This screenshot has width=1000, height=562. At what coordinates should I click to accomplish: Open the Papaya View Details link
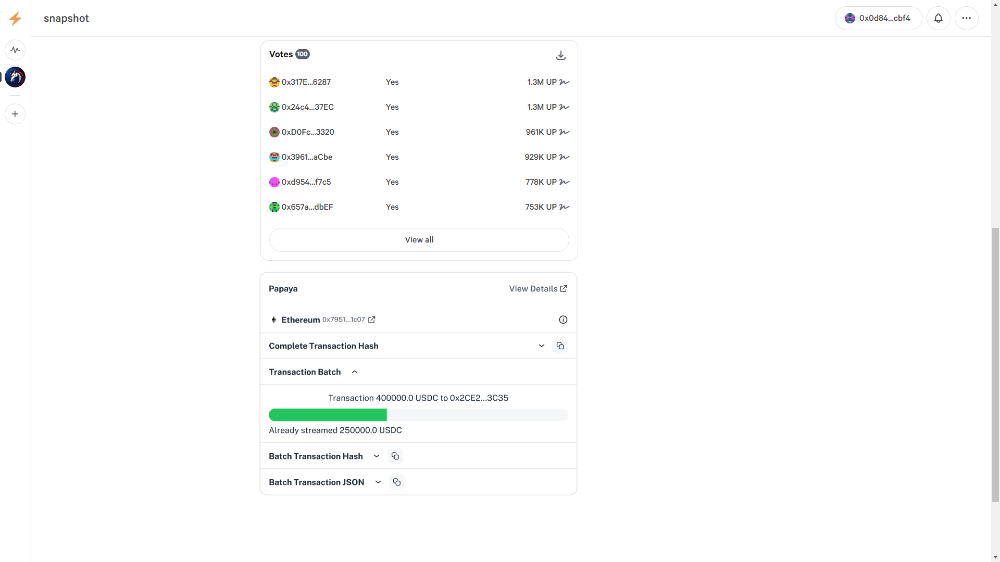click(x=537, y=289)
